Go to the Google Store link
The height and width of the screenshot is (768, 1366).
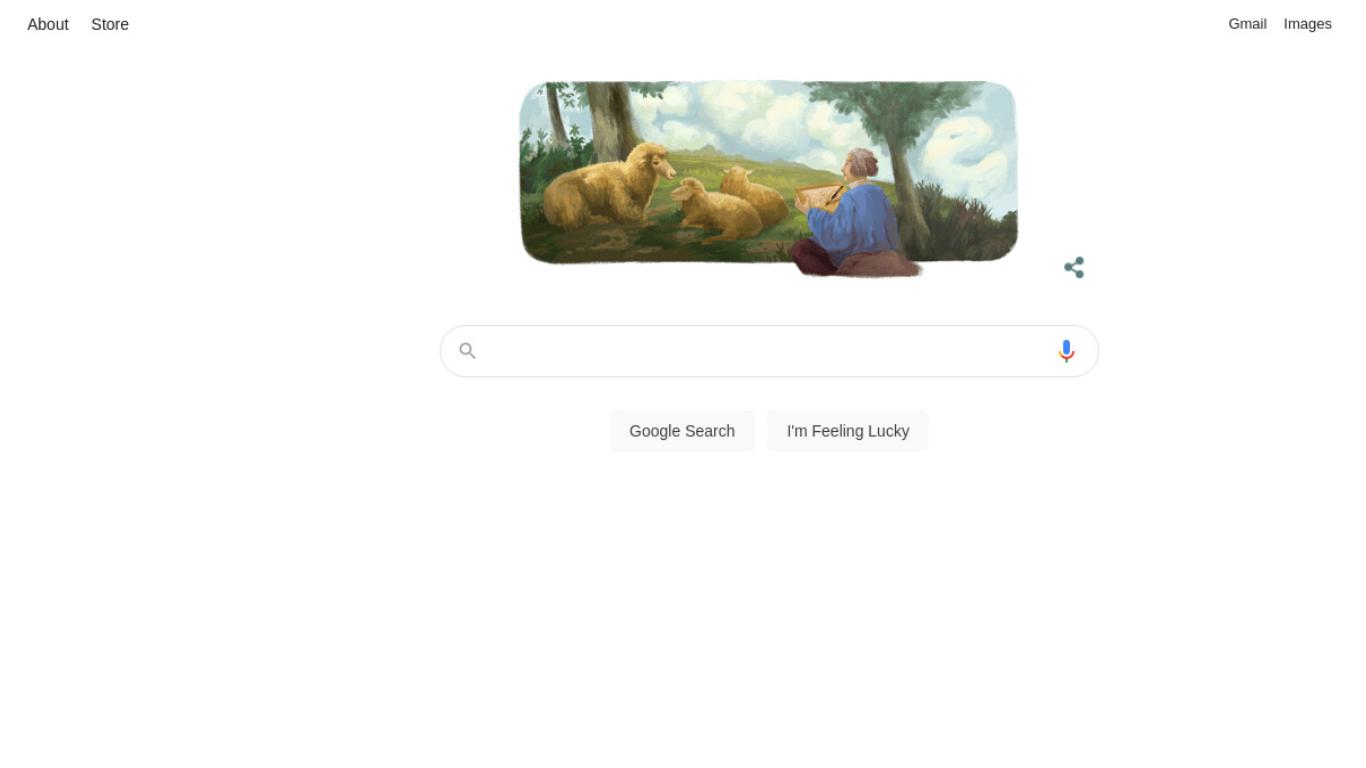click(110, 24)
